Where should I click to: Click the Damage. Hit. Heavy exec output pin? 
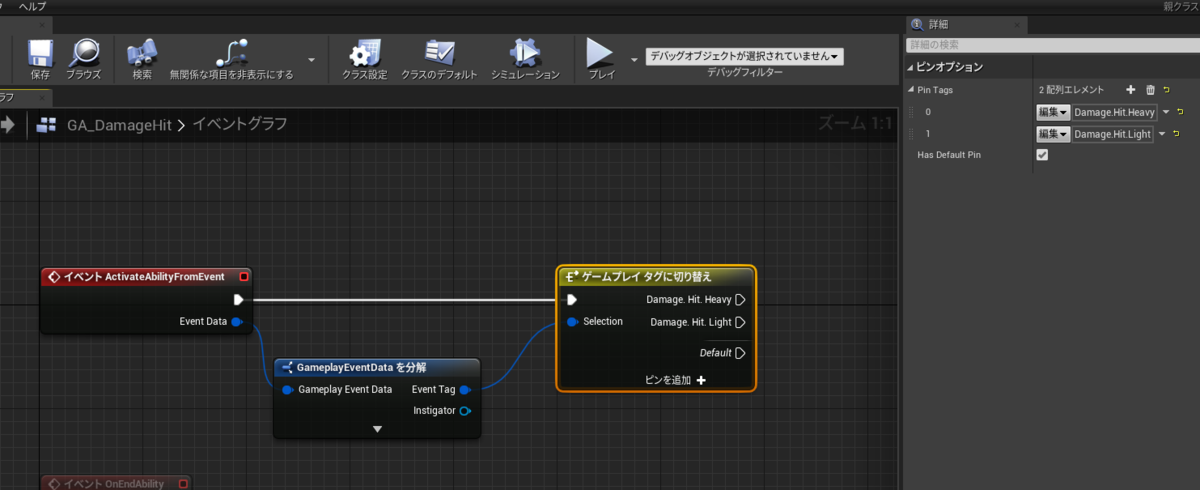pos(741,299)
